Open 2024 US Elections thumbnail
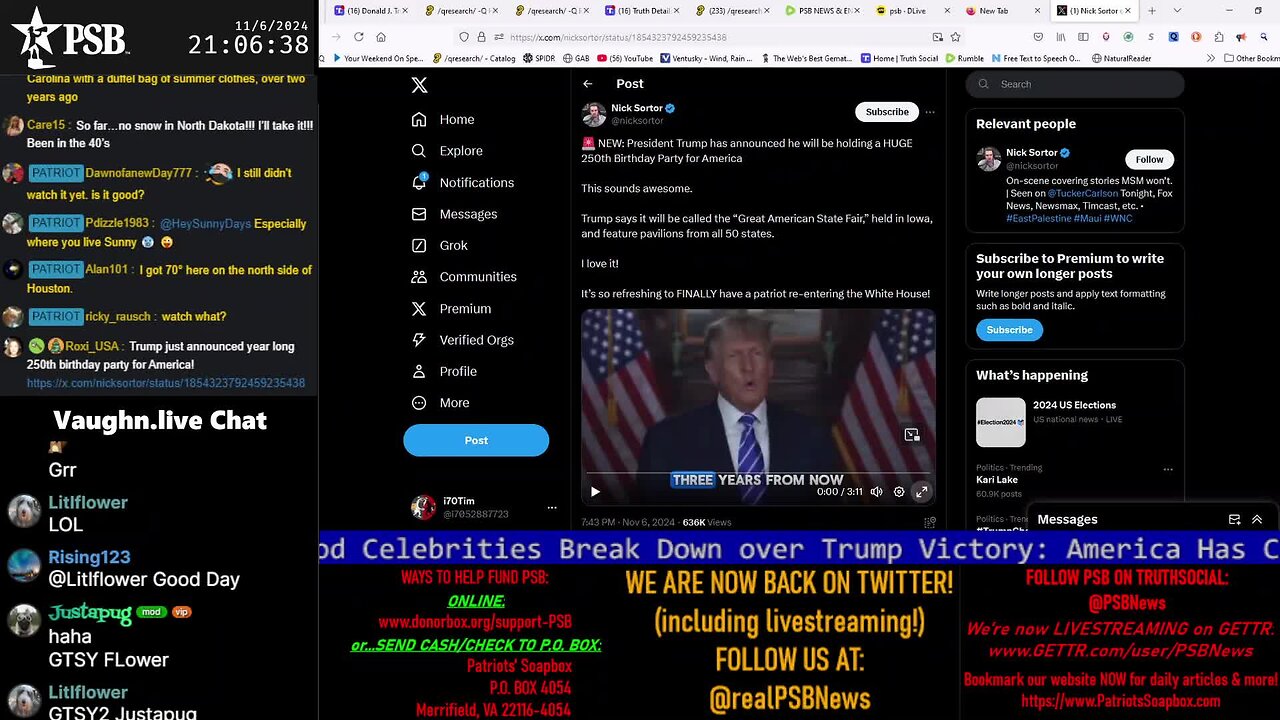Image resolution: width=1280 pixels, height=720 pixels. pyautogui.click(x=1001, y=422)
